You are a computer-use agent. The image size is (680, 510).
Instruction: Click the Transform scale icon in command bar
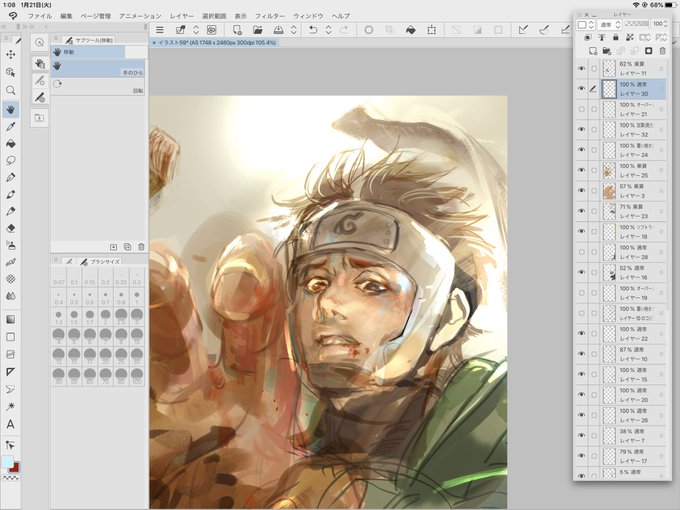tap(432, 30)
